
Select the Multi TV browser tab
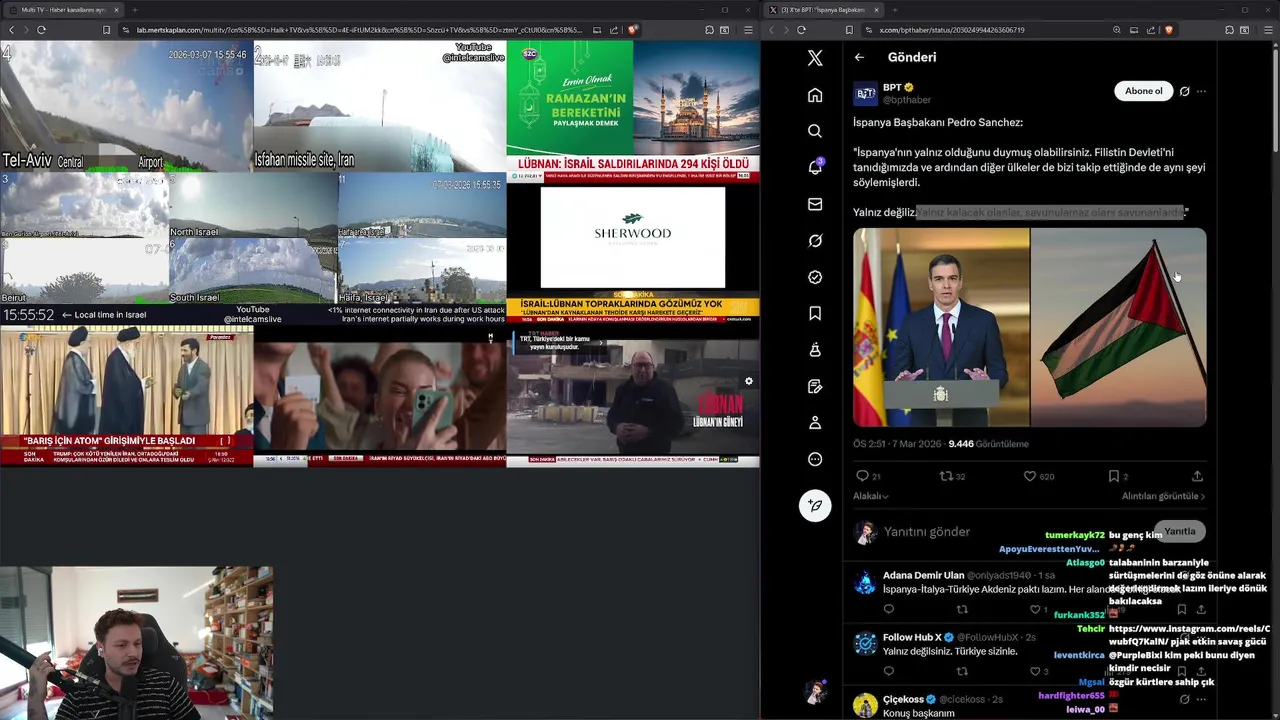pyautogui.click(x=66, y=10)
